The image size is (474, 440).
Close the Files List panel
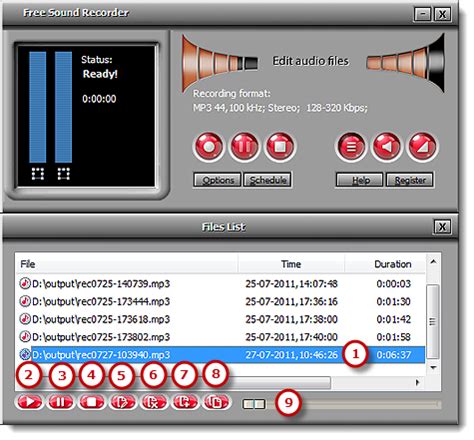click(x=442, y=227)
